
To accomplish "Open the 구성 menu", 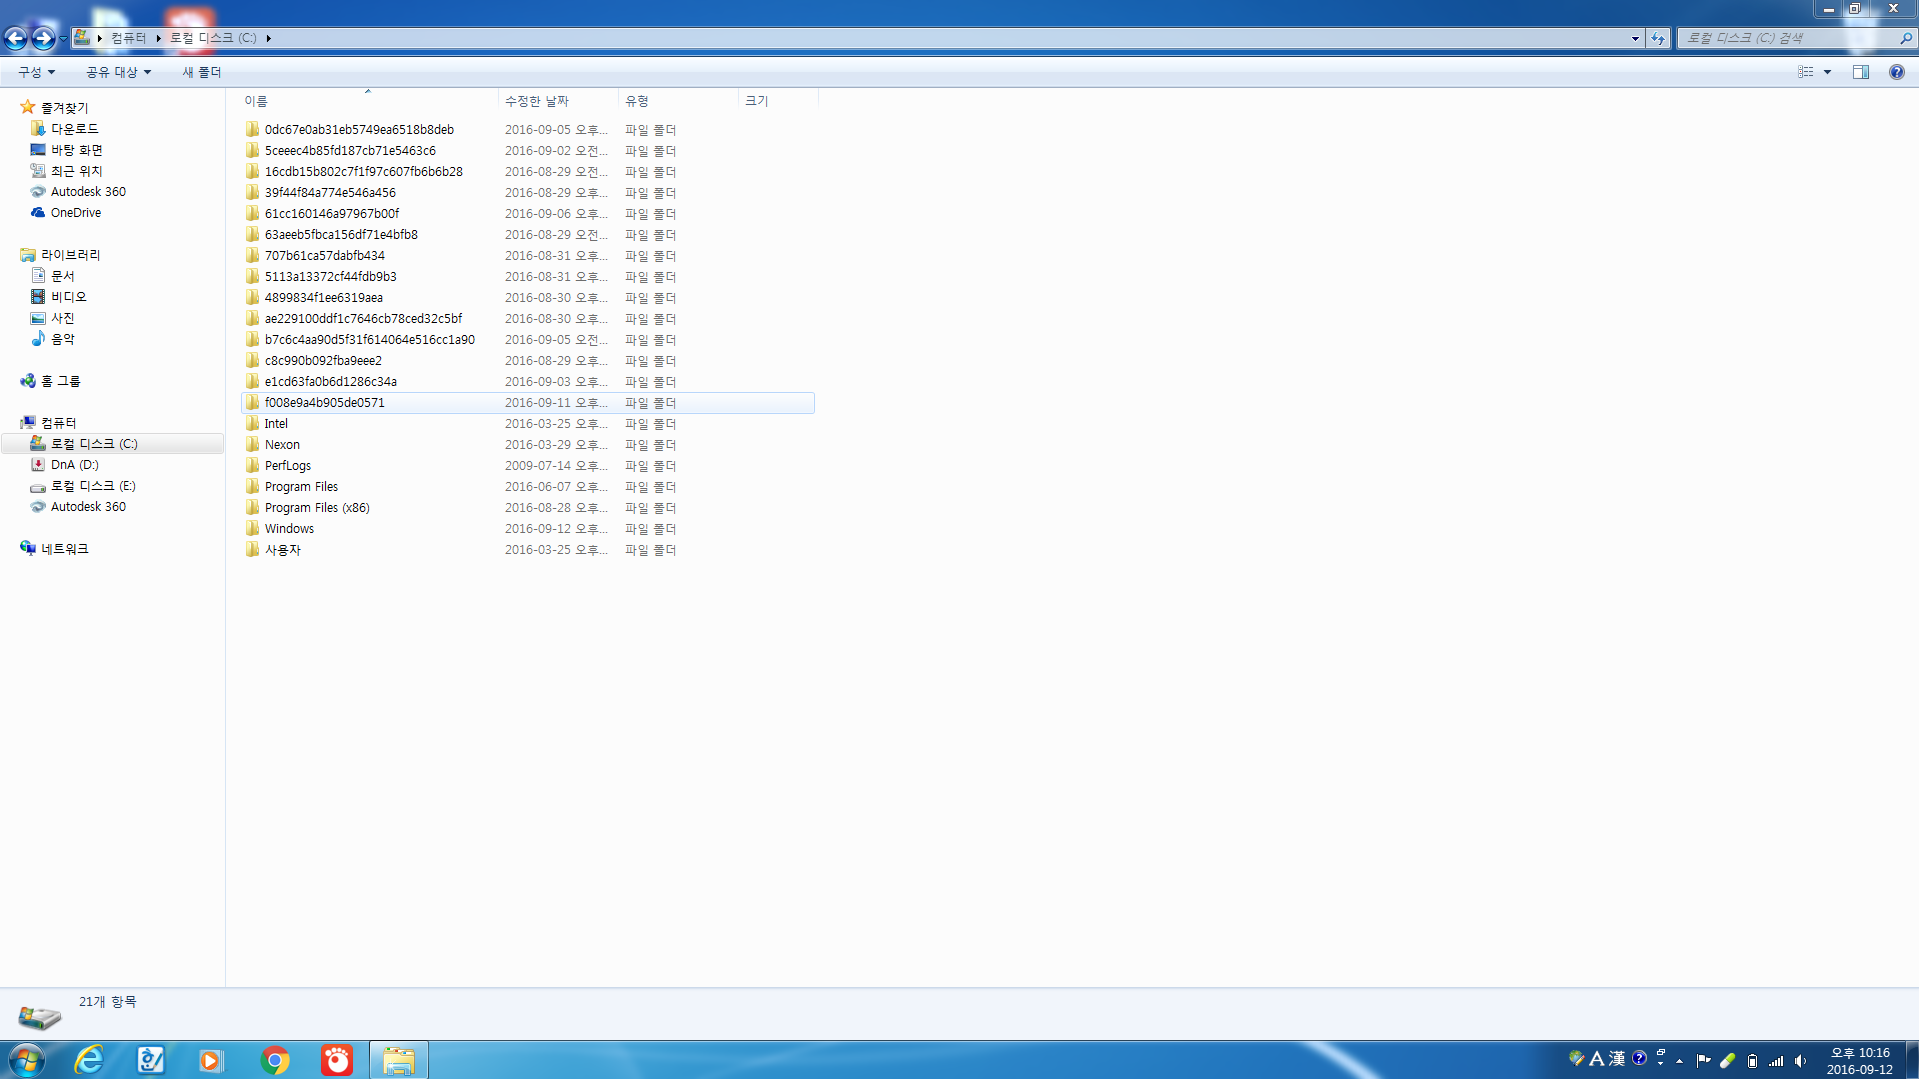I will (x=36, y=72).
